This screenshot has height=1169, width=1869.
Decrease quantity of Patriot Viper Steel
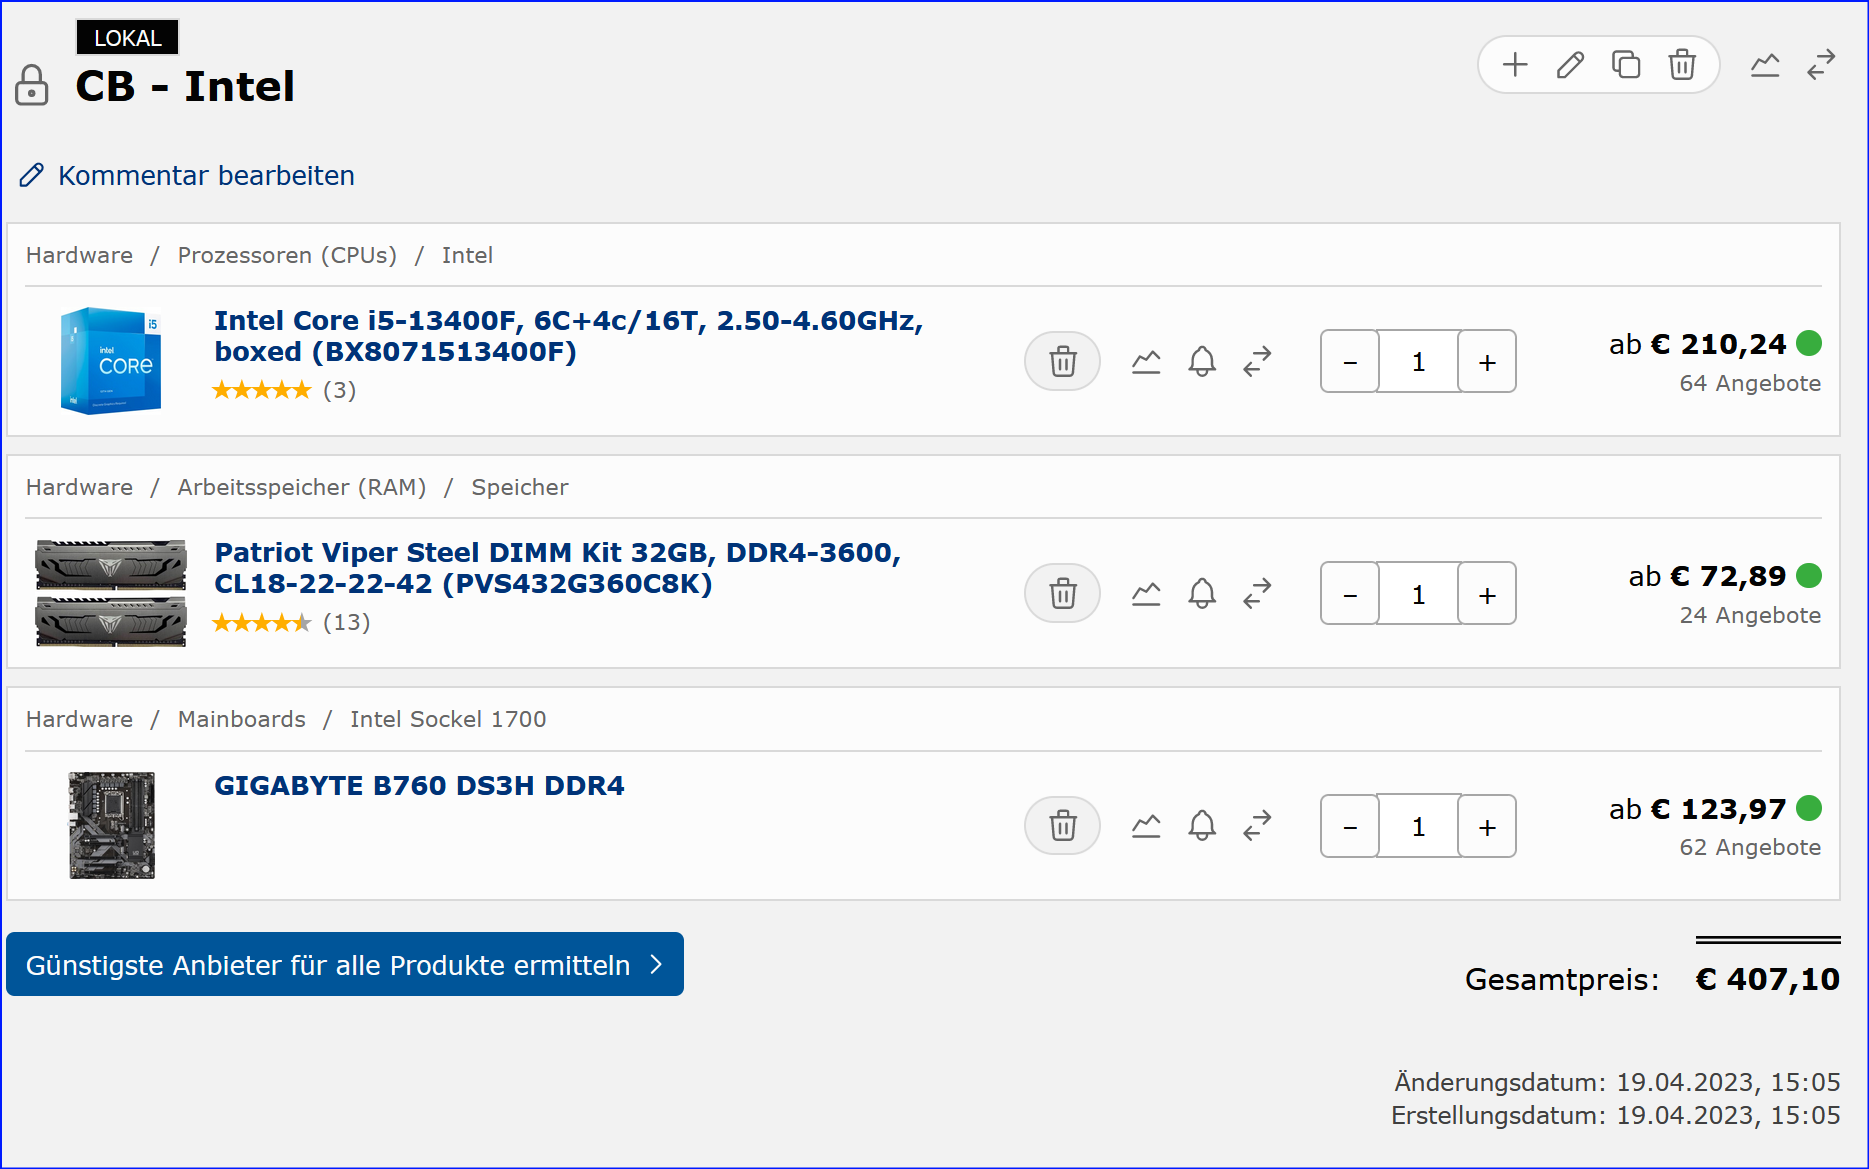(x=1350, y=594)
